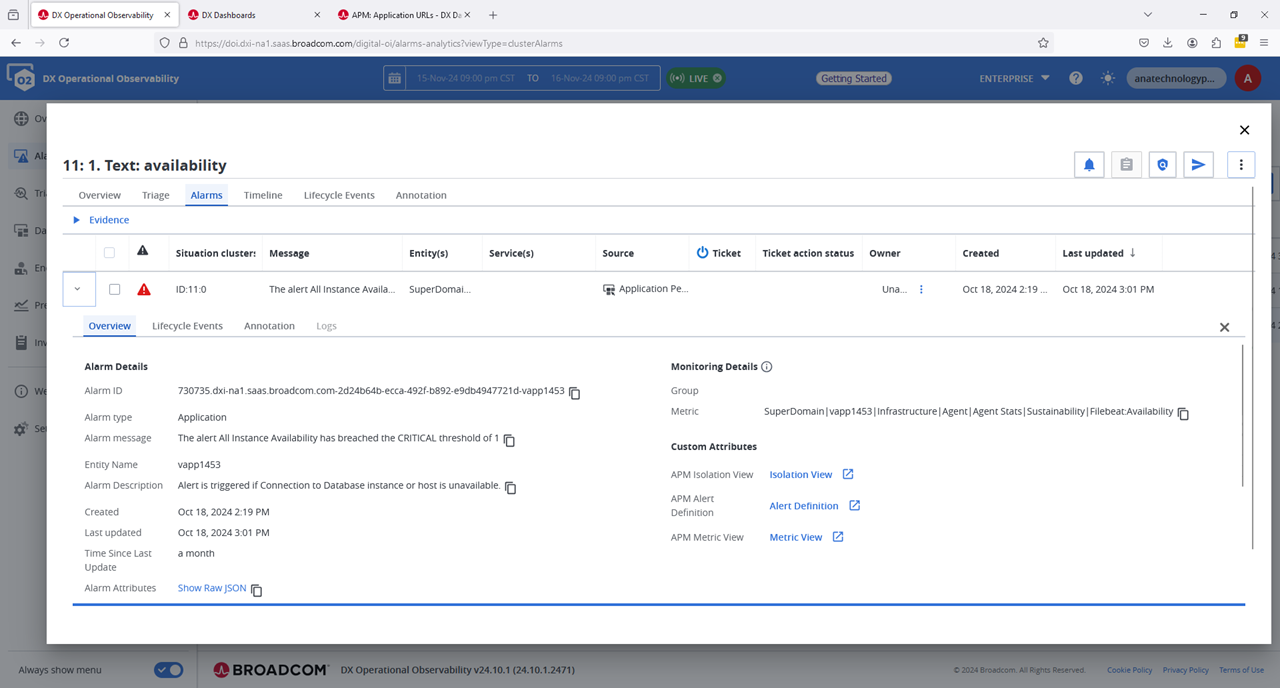Click the clipboard icon in dialog toolbar
Screen dimensions: 1280x688
(x=1126, y=165)
